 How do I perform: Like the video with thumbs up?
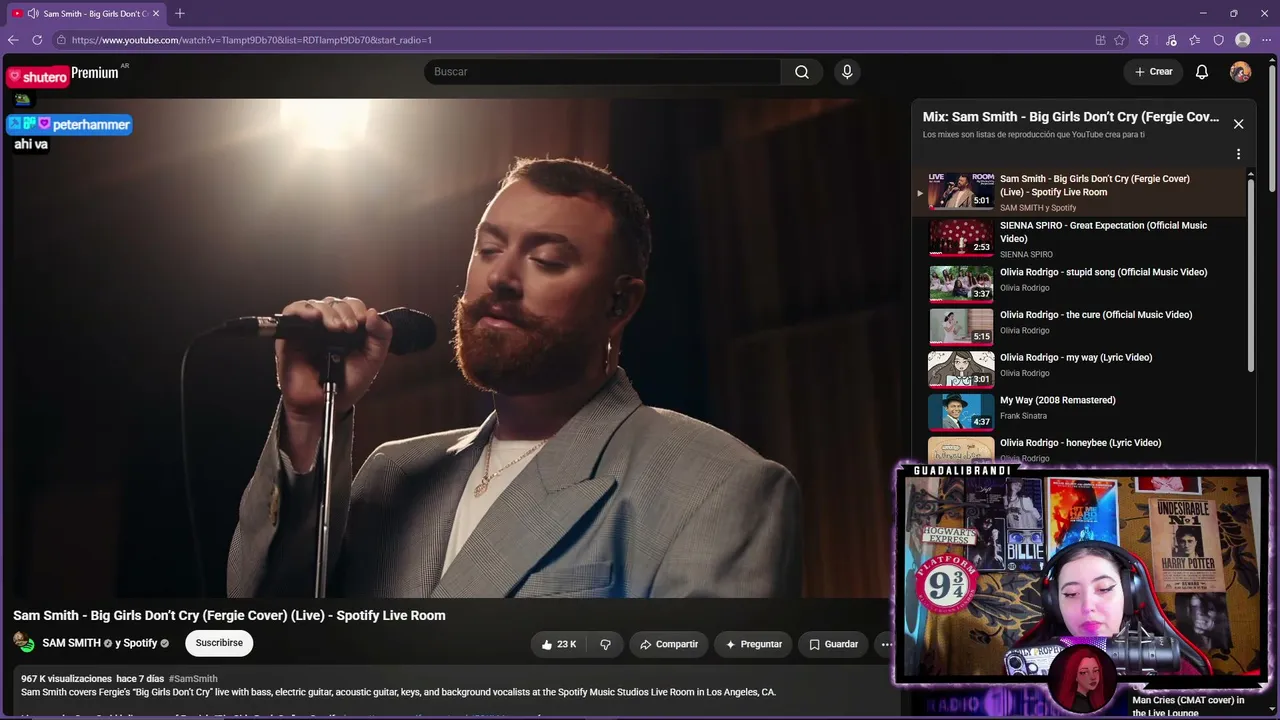559,644
